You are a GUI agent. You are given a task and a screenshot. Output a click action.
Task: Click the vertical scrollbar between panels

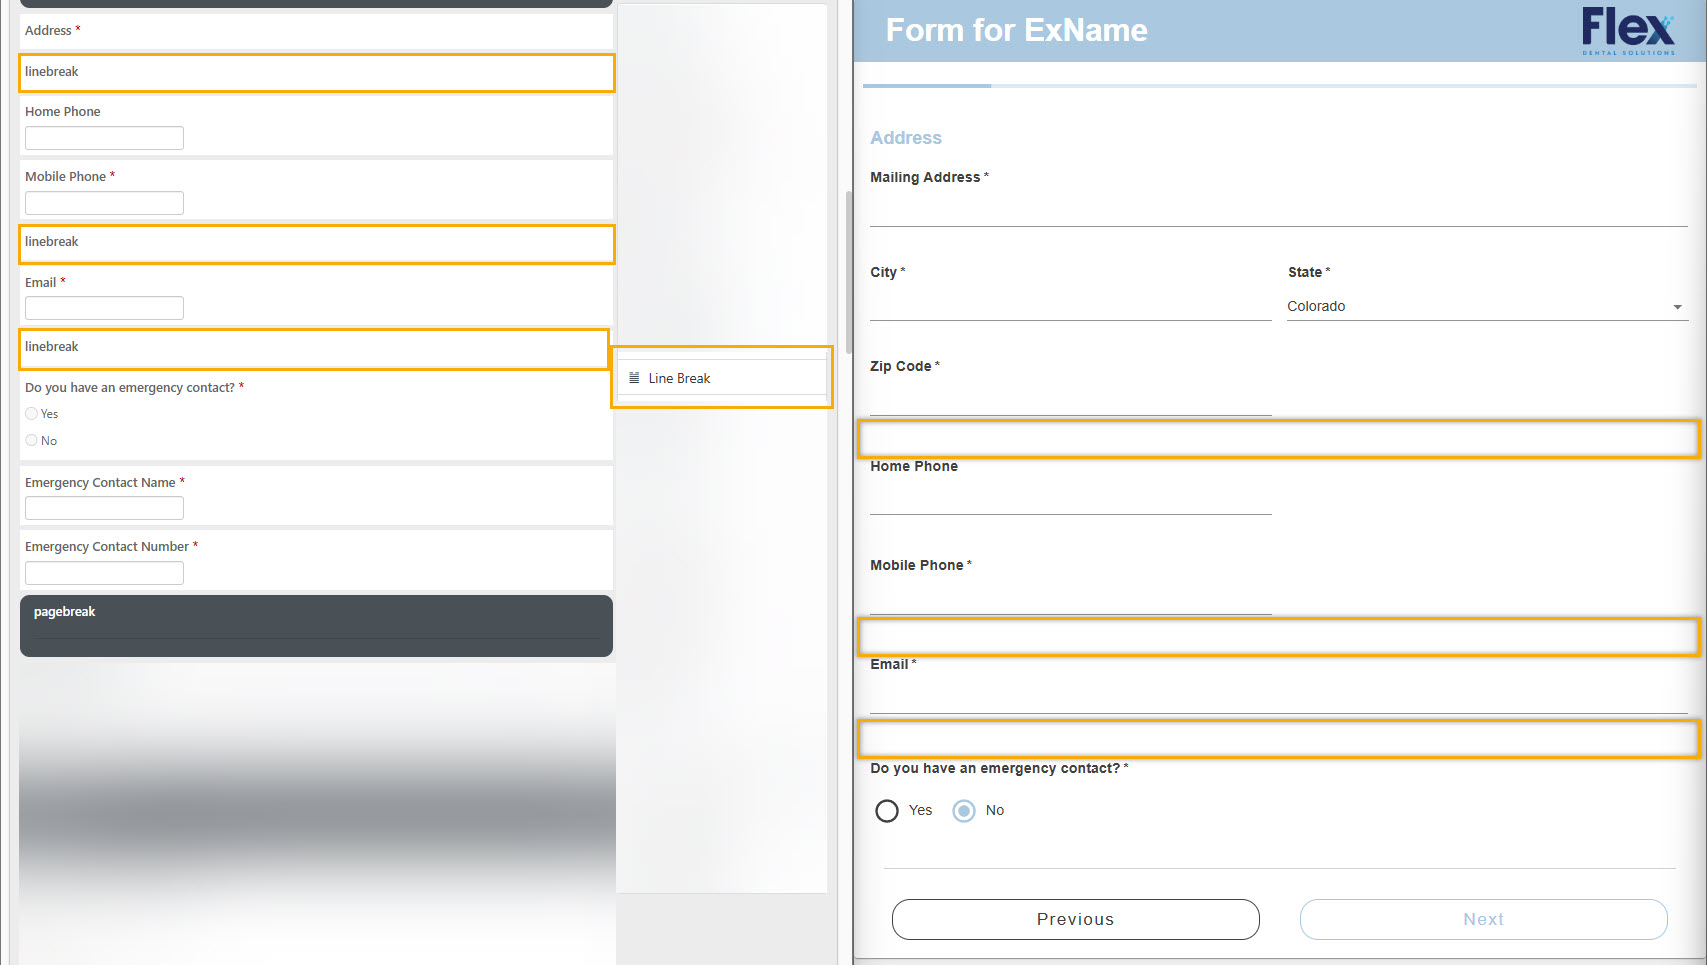[849, 272]
